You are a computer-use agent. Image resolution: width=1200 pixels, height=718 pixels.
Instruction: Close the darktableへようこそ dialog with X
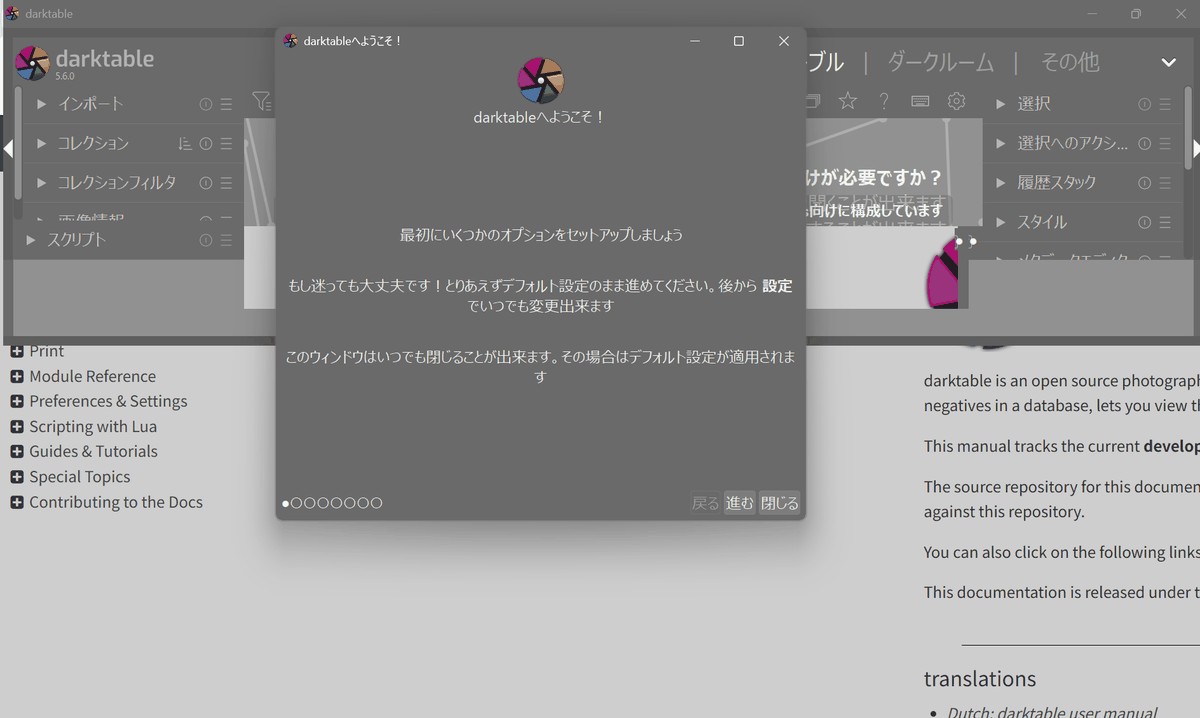tap(784, 41)
